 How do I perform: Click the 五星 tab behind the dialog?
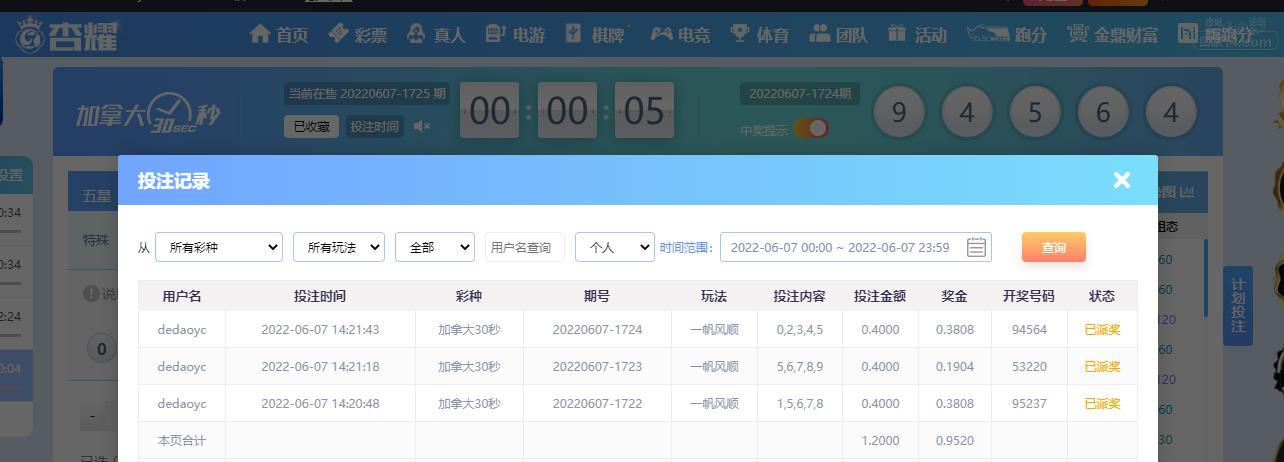[x=97, y=195]
